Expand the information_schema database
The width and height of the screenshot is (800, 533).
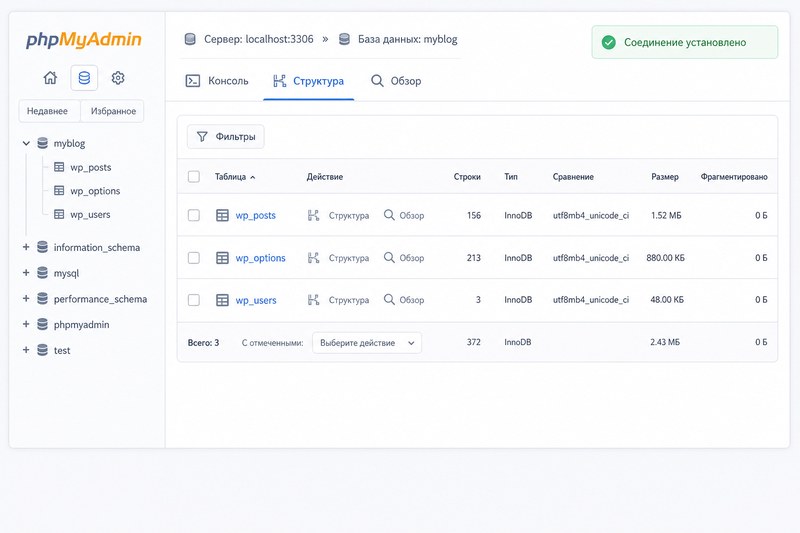[26, 247]
